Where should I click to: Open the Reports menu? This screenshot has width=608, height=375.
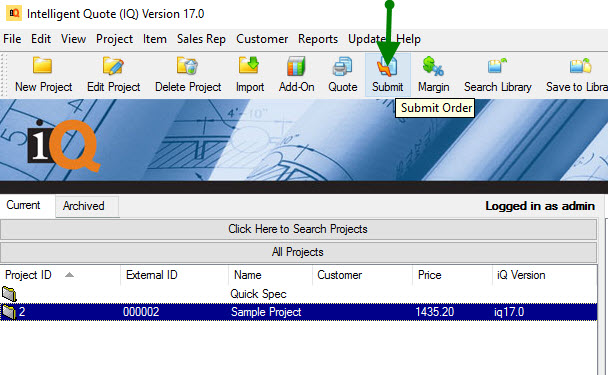[x=318, y=39]
